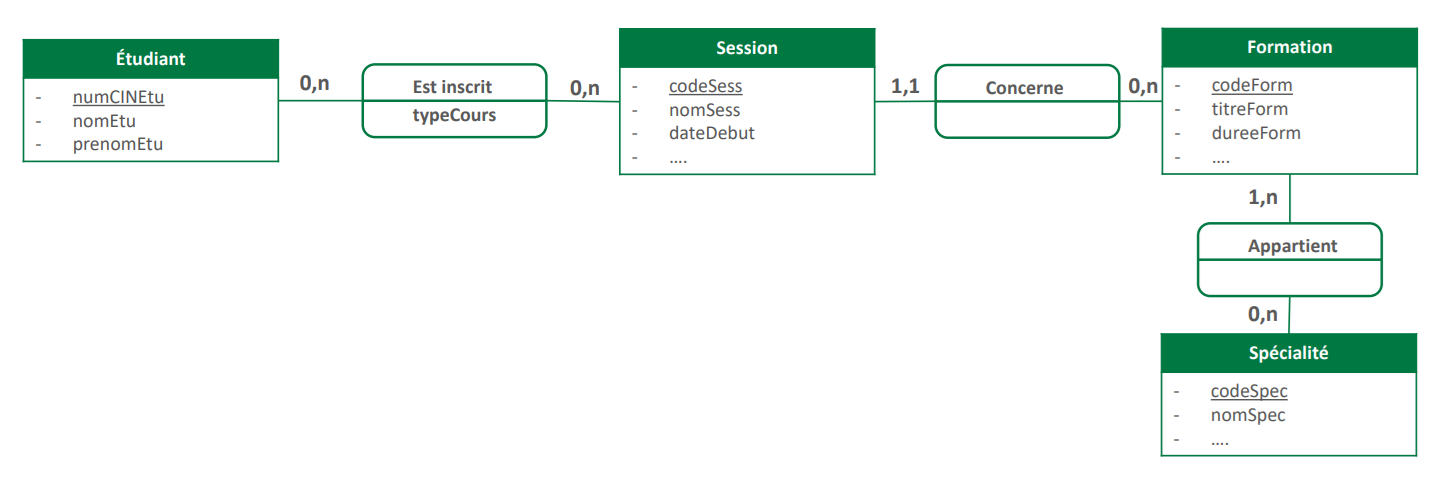Click the Est inscrit relationship label
The height and width of the screenshot is (501, 1433).
[x=453, y=87]
